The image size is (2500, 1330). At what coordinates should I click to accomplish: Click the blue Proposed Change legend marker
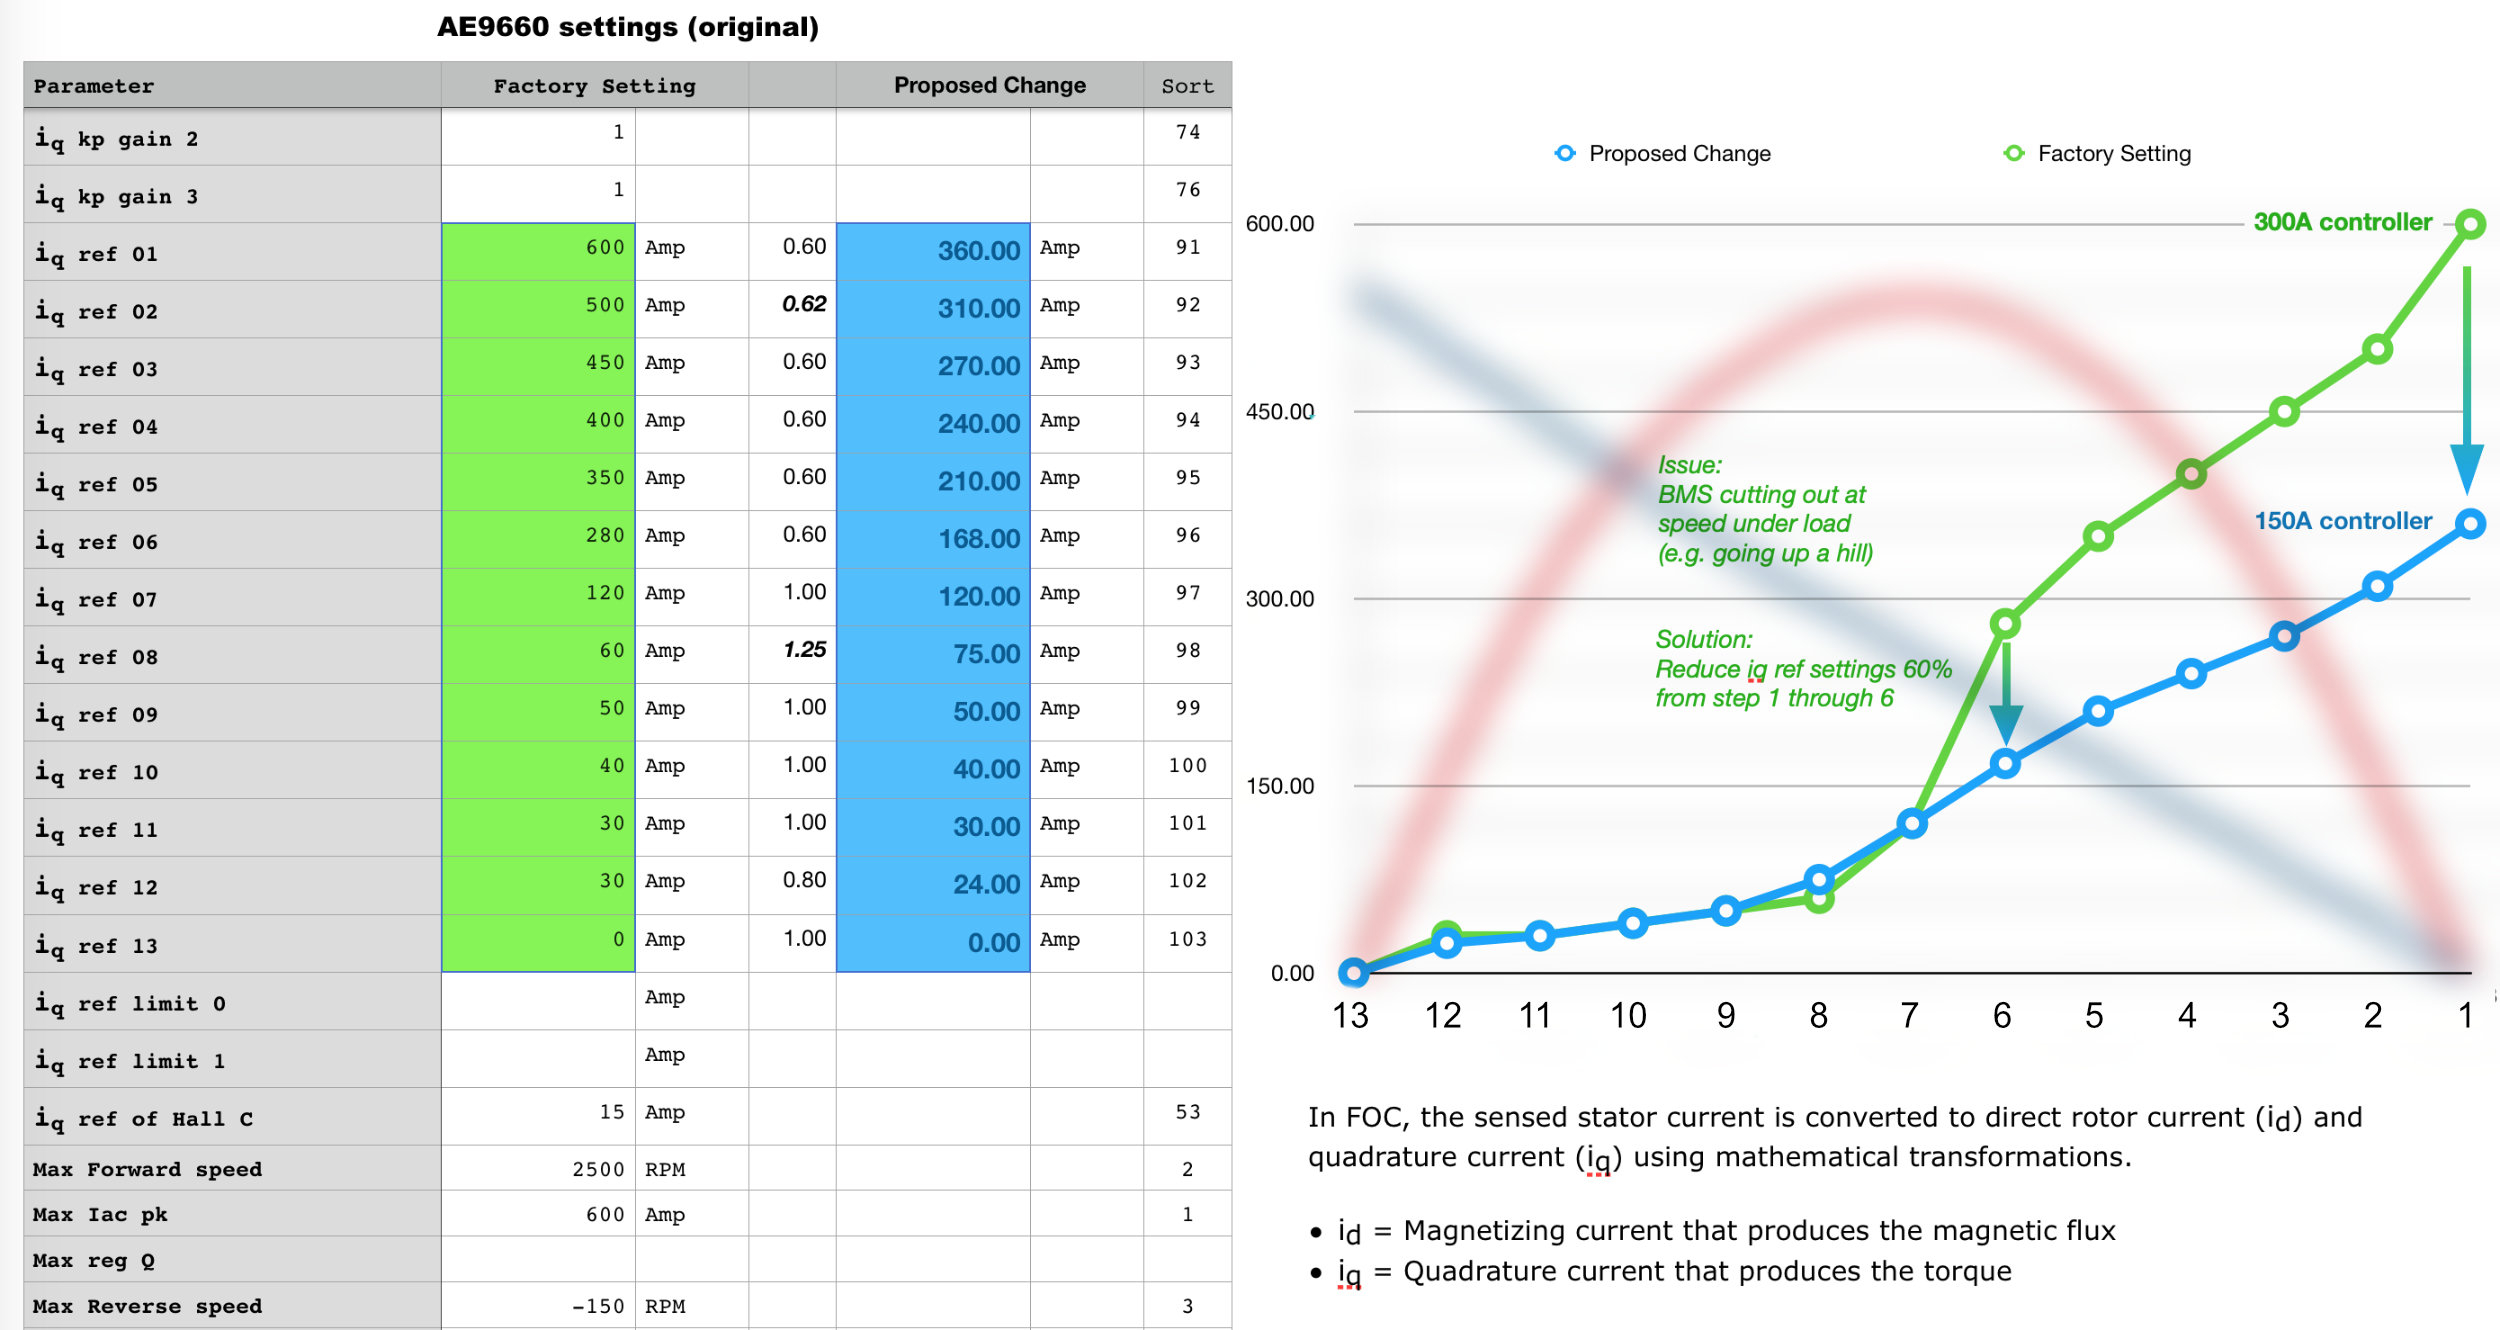1565,153
